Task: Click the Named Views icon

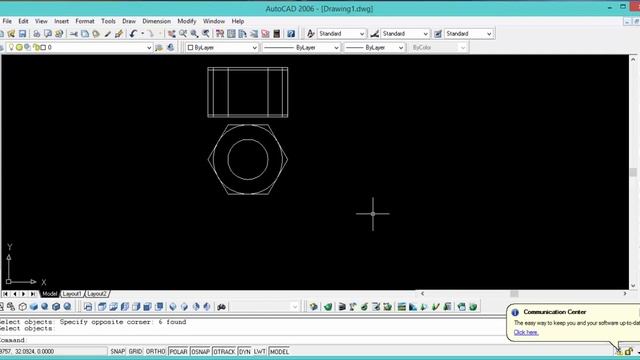Action: click(88, 307)
